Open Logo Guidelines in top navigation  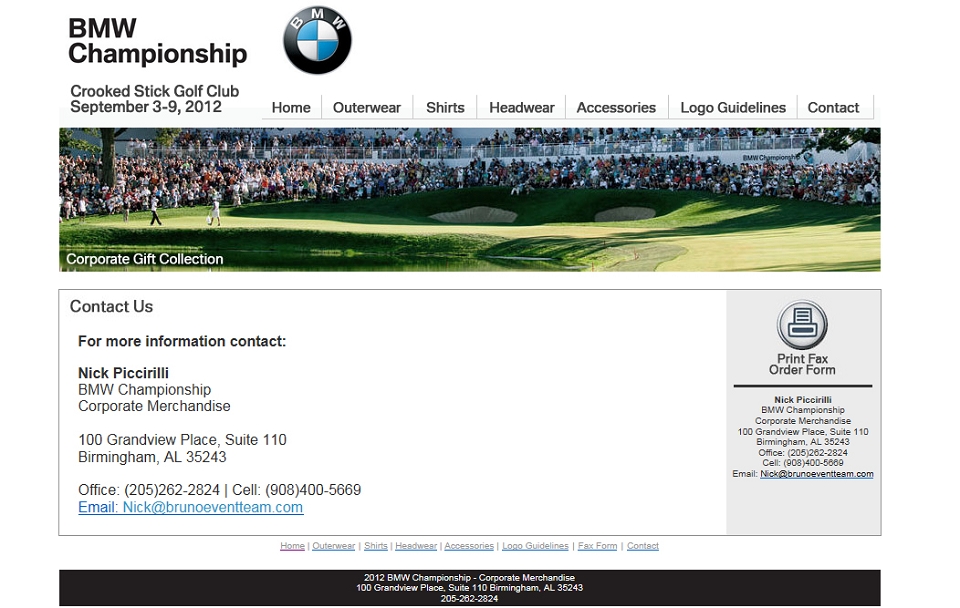(x=733, y=108)
